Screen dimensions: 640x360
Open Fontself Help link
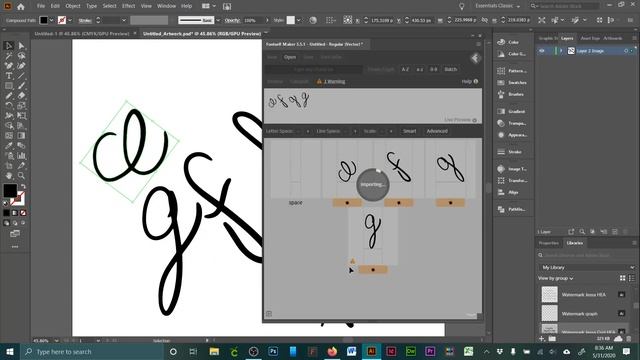pyautogui.click(x=470, y=81)
